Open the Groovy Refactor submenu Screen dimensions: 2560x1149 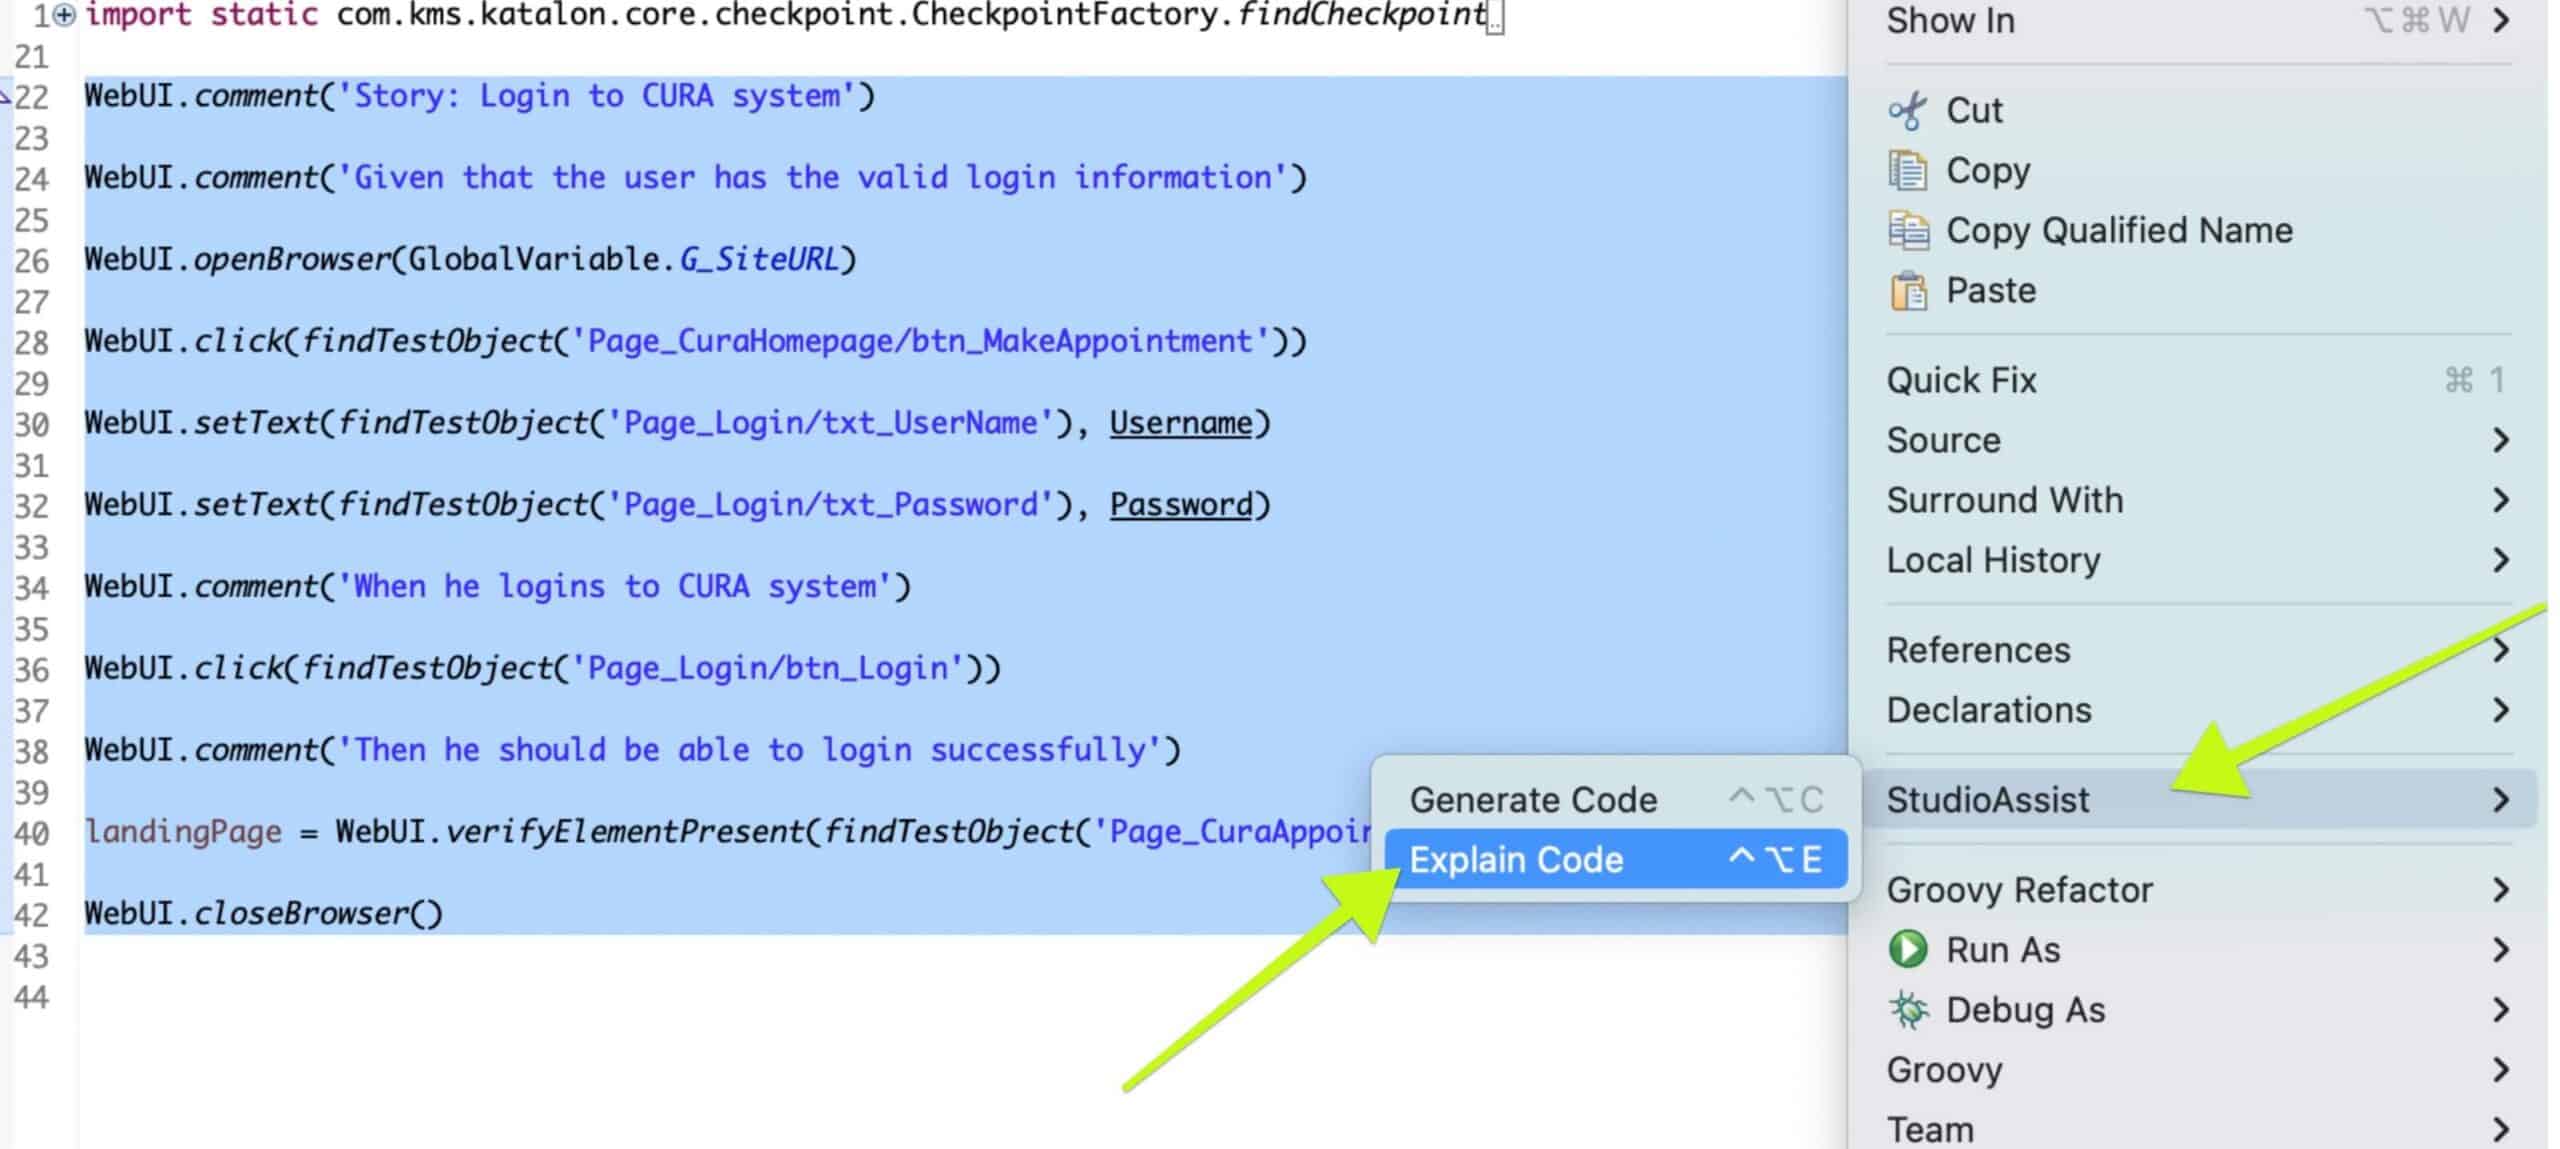[x=2197, y=890]
